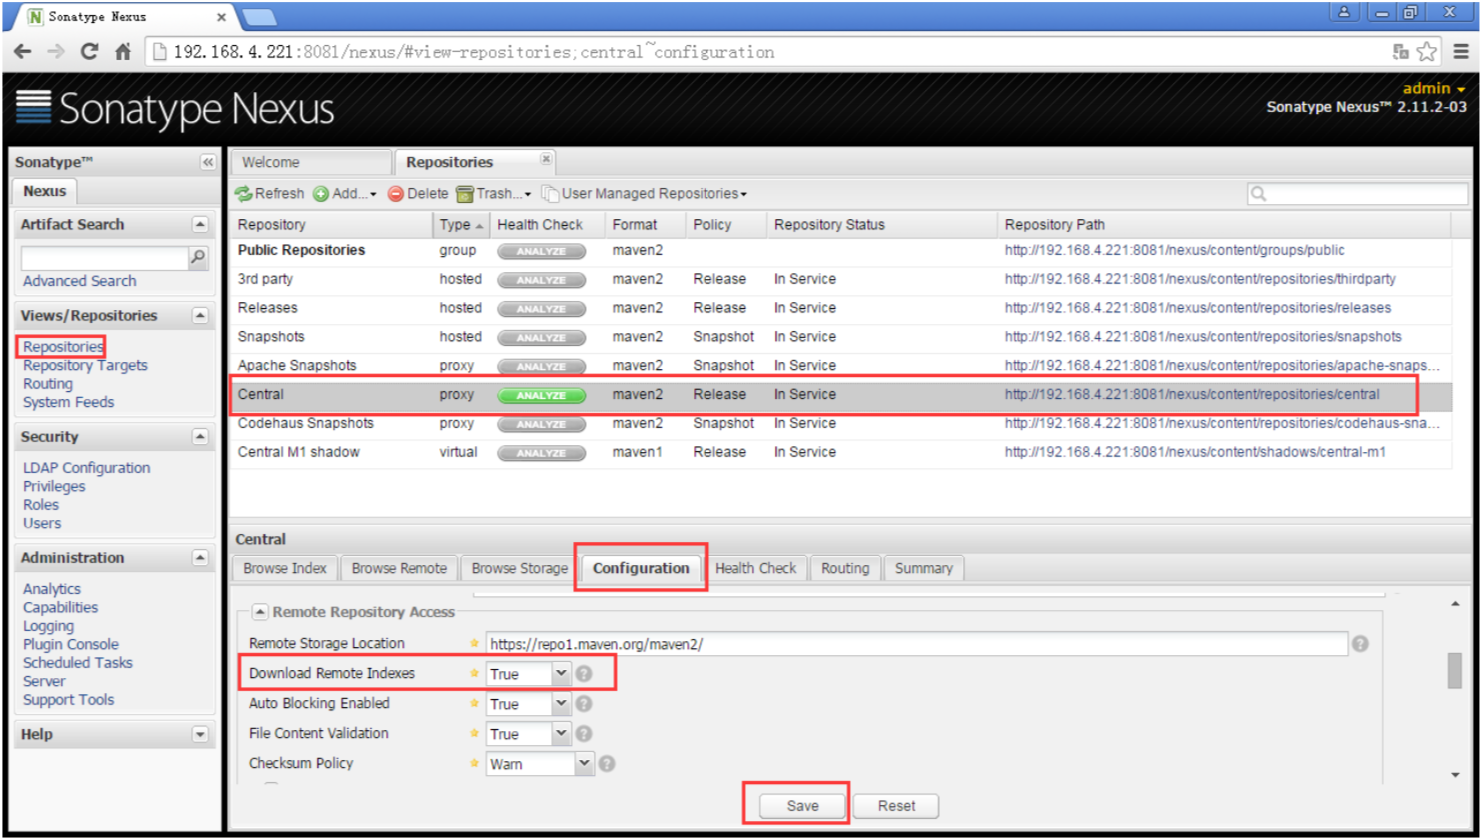
Task: Click help icon for Auto Blocking Enabled
Action: pyautogui.click(x=584, y=704)
